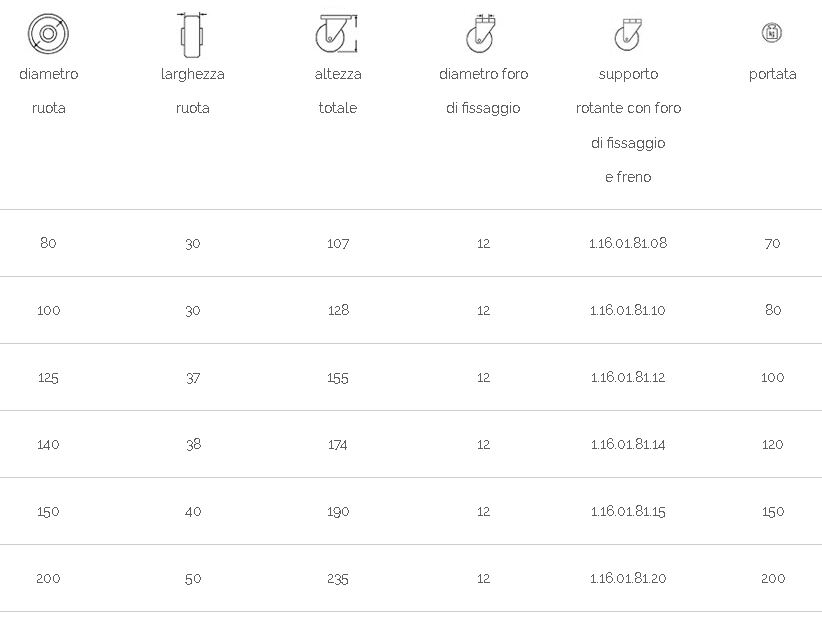Click product code 1.16.01.81.10
Viewport: 822px width, 624px height.
pos(628,310)
